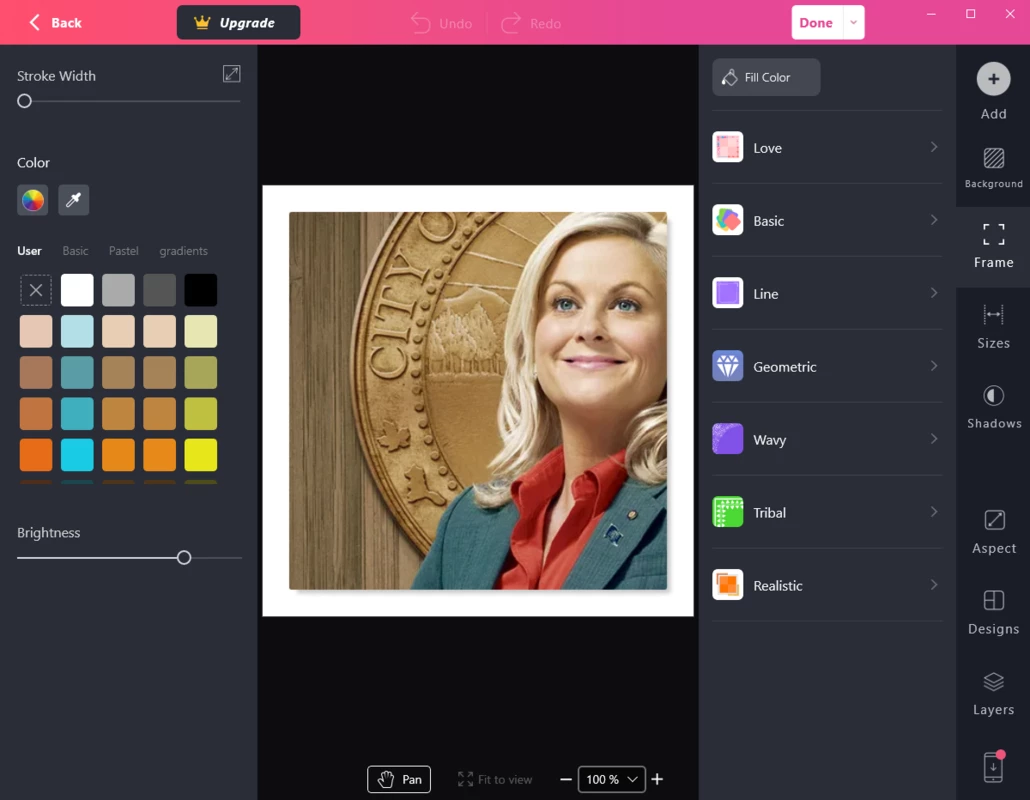Click the Realistic category label
Screen dimensions: 1030x800
(778, 585)
